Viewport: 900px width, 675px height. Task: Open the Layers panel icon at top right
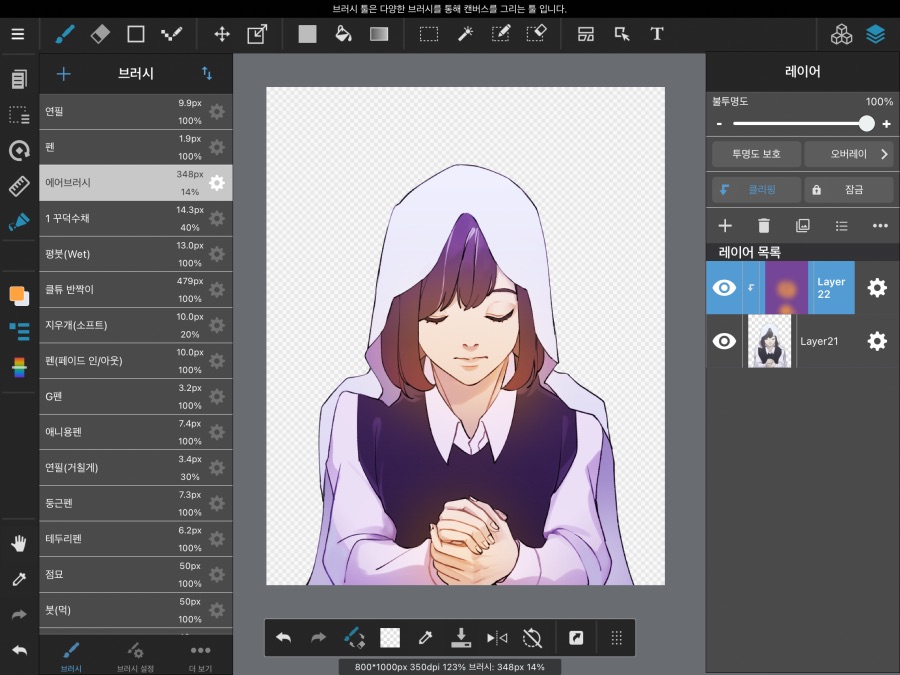click(876, 33)
